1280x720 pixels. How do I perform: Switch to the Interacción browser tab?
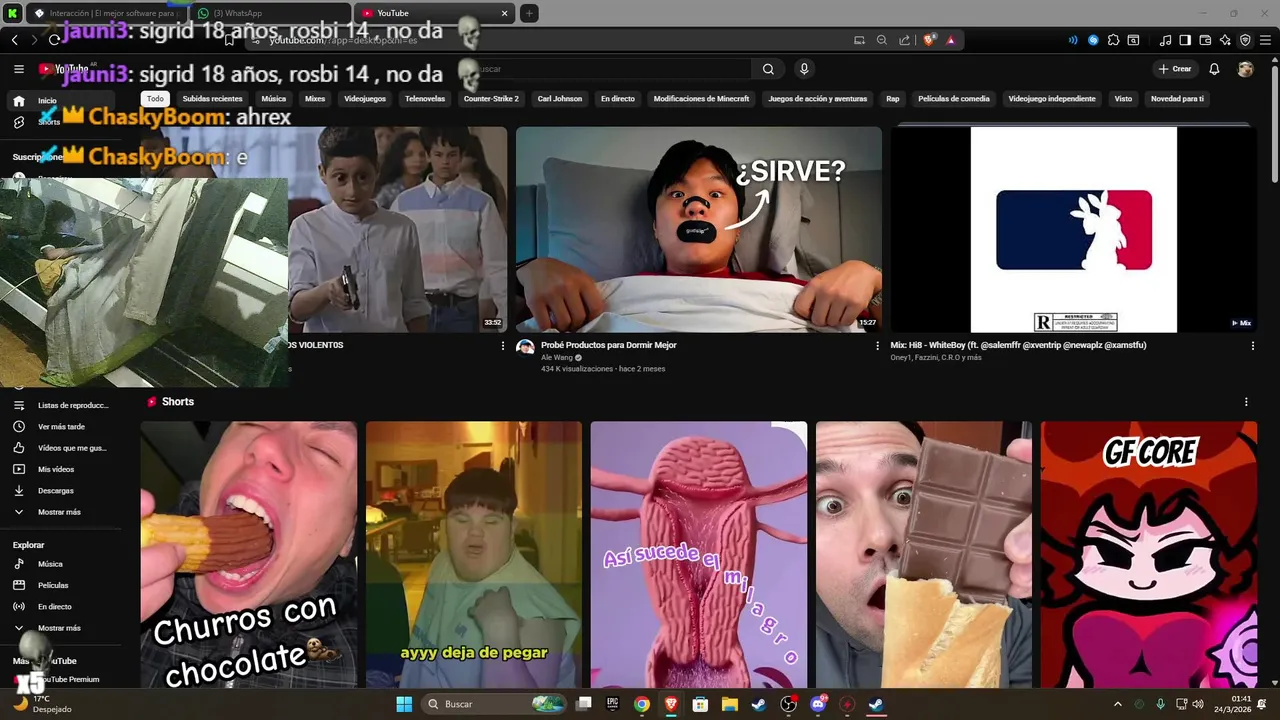coord(107,13)
